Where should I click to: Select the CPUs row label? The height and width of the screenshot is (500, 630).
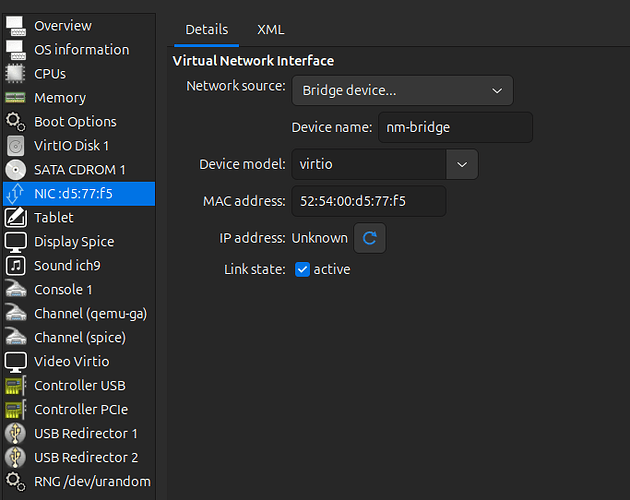tap(50, 74)
